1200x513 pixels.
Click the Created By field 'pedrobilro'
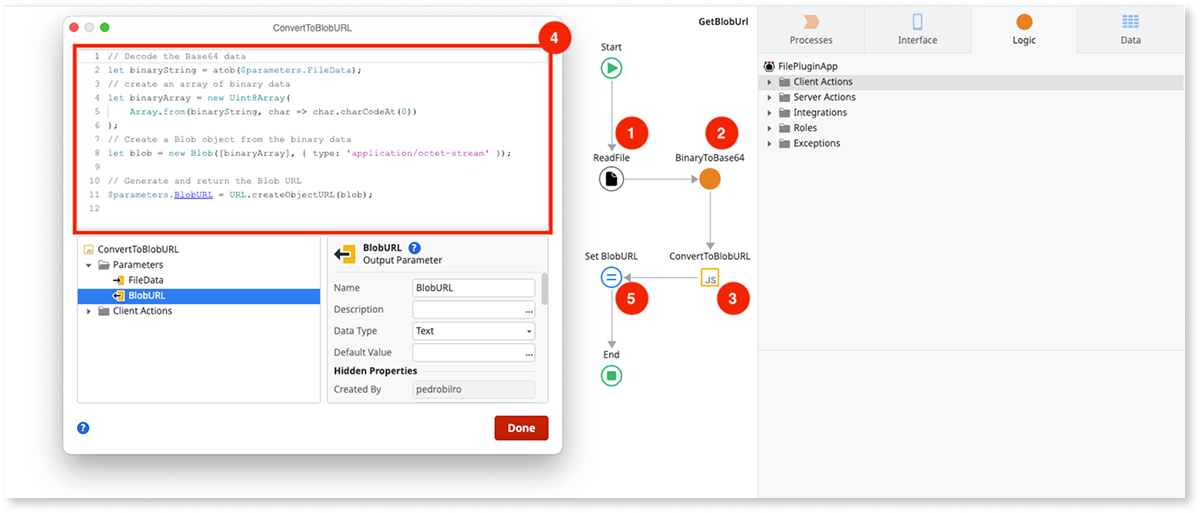[474, 389]
